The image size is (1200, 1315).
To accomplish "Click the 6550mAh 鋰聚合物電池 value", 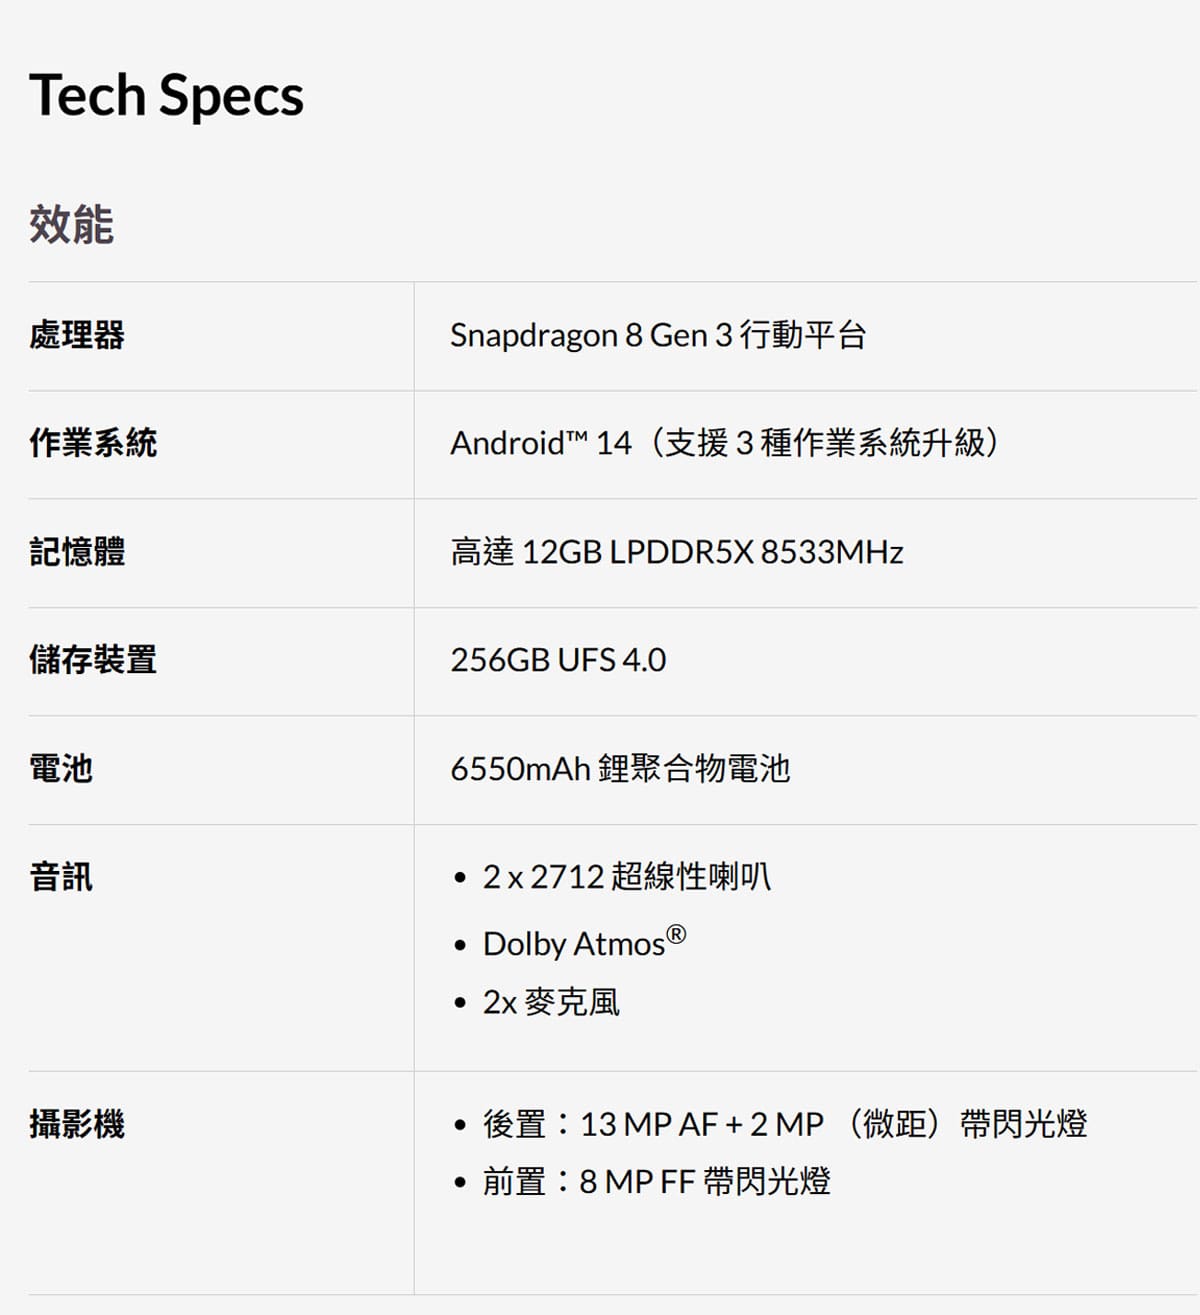I will pyautogui.click(x=620, y=769).
